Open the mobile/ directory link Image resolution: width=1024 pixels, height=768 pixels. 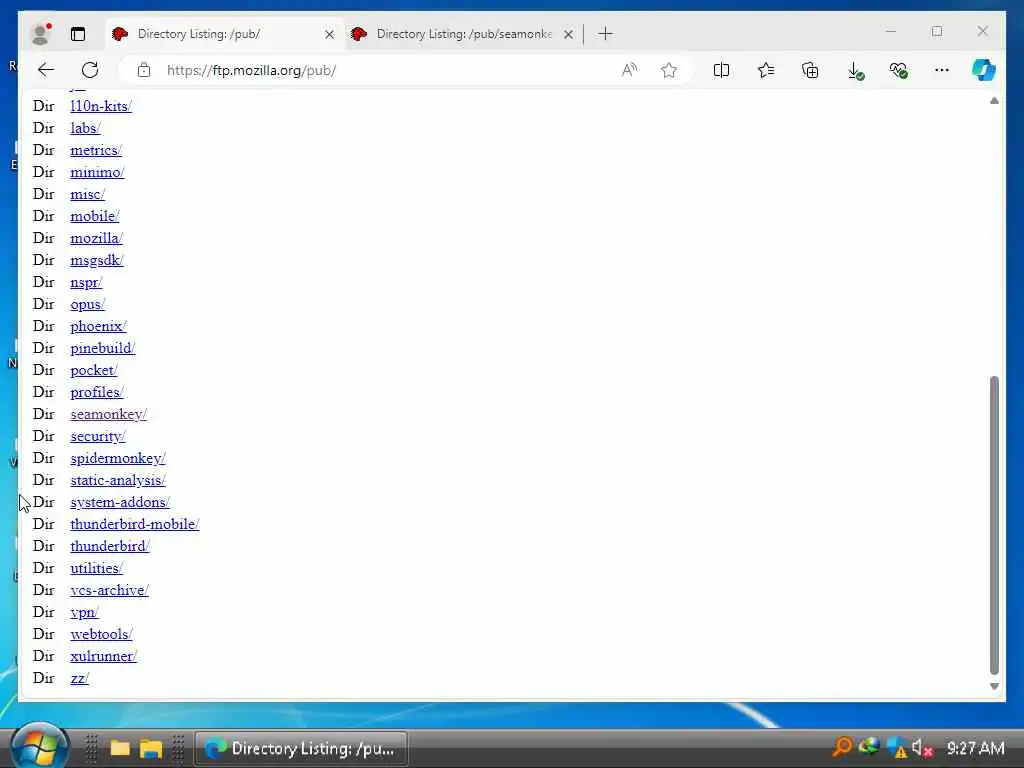(95, 216)
